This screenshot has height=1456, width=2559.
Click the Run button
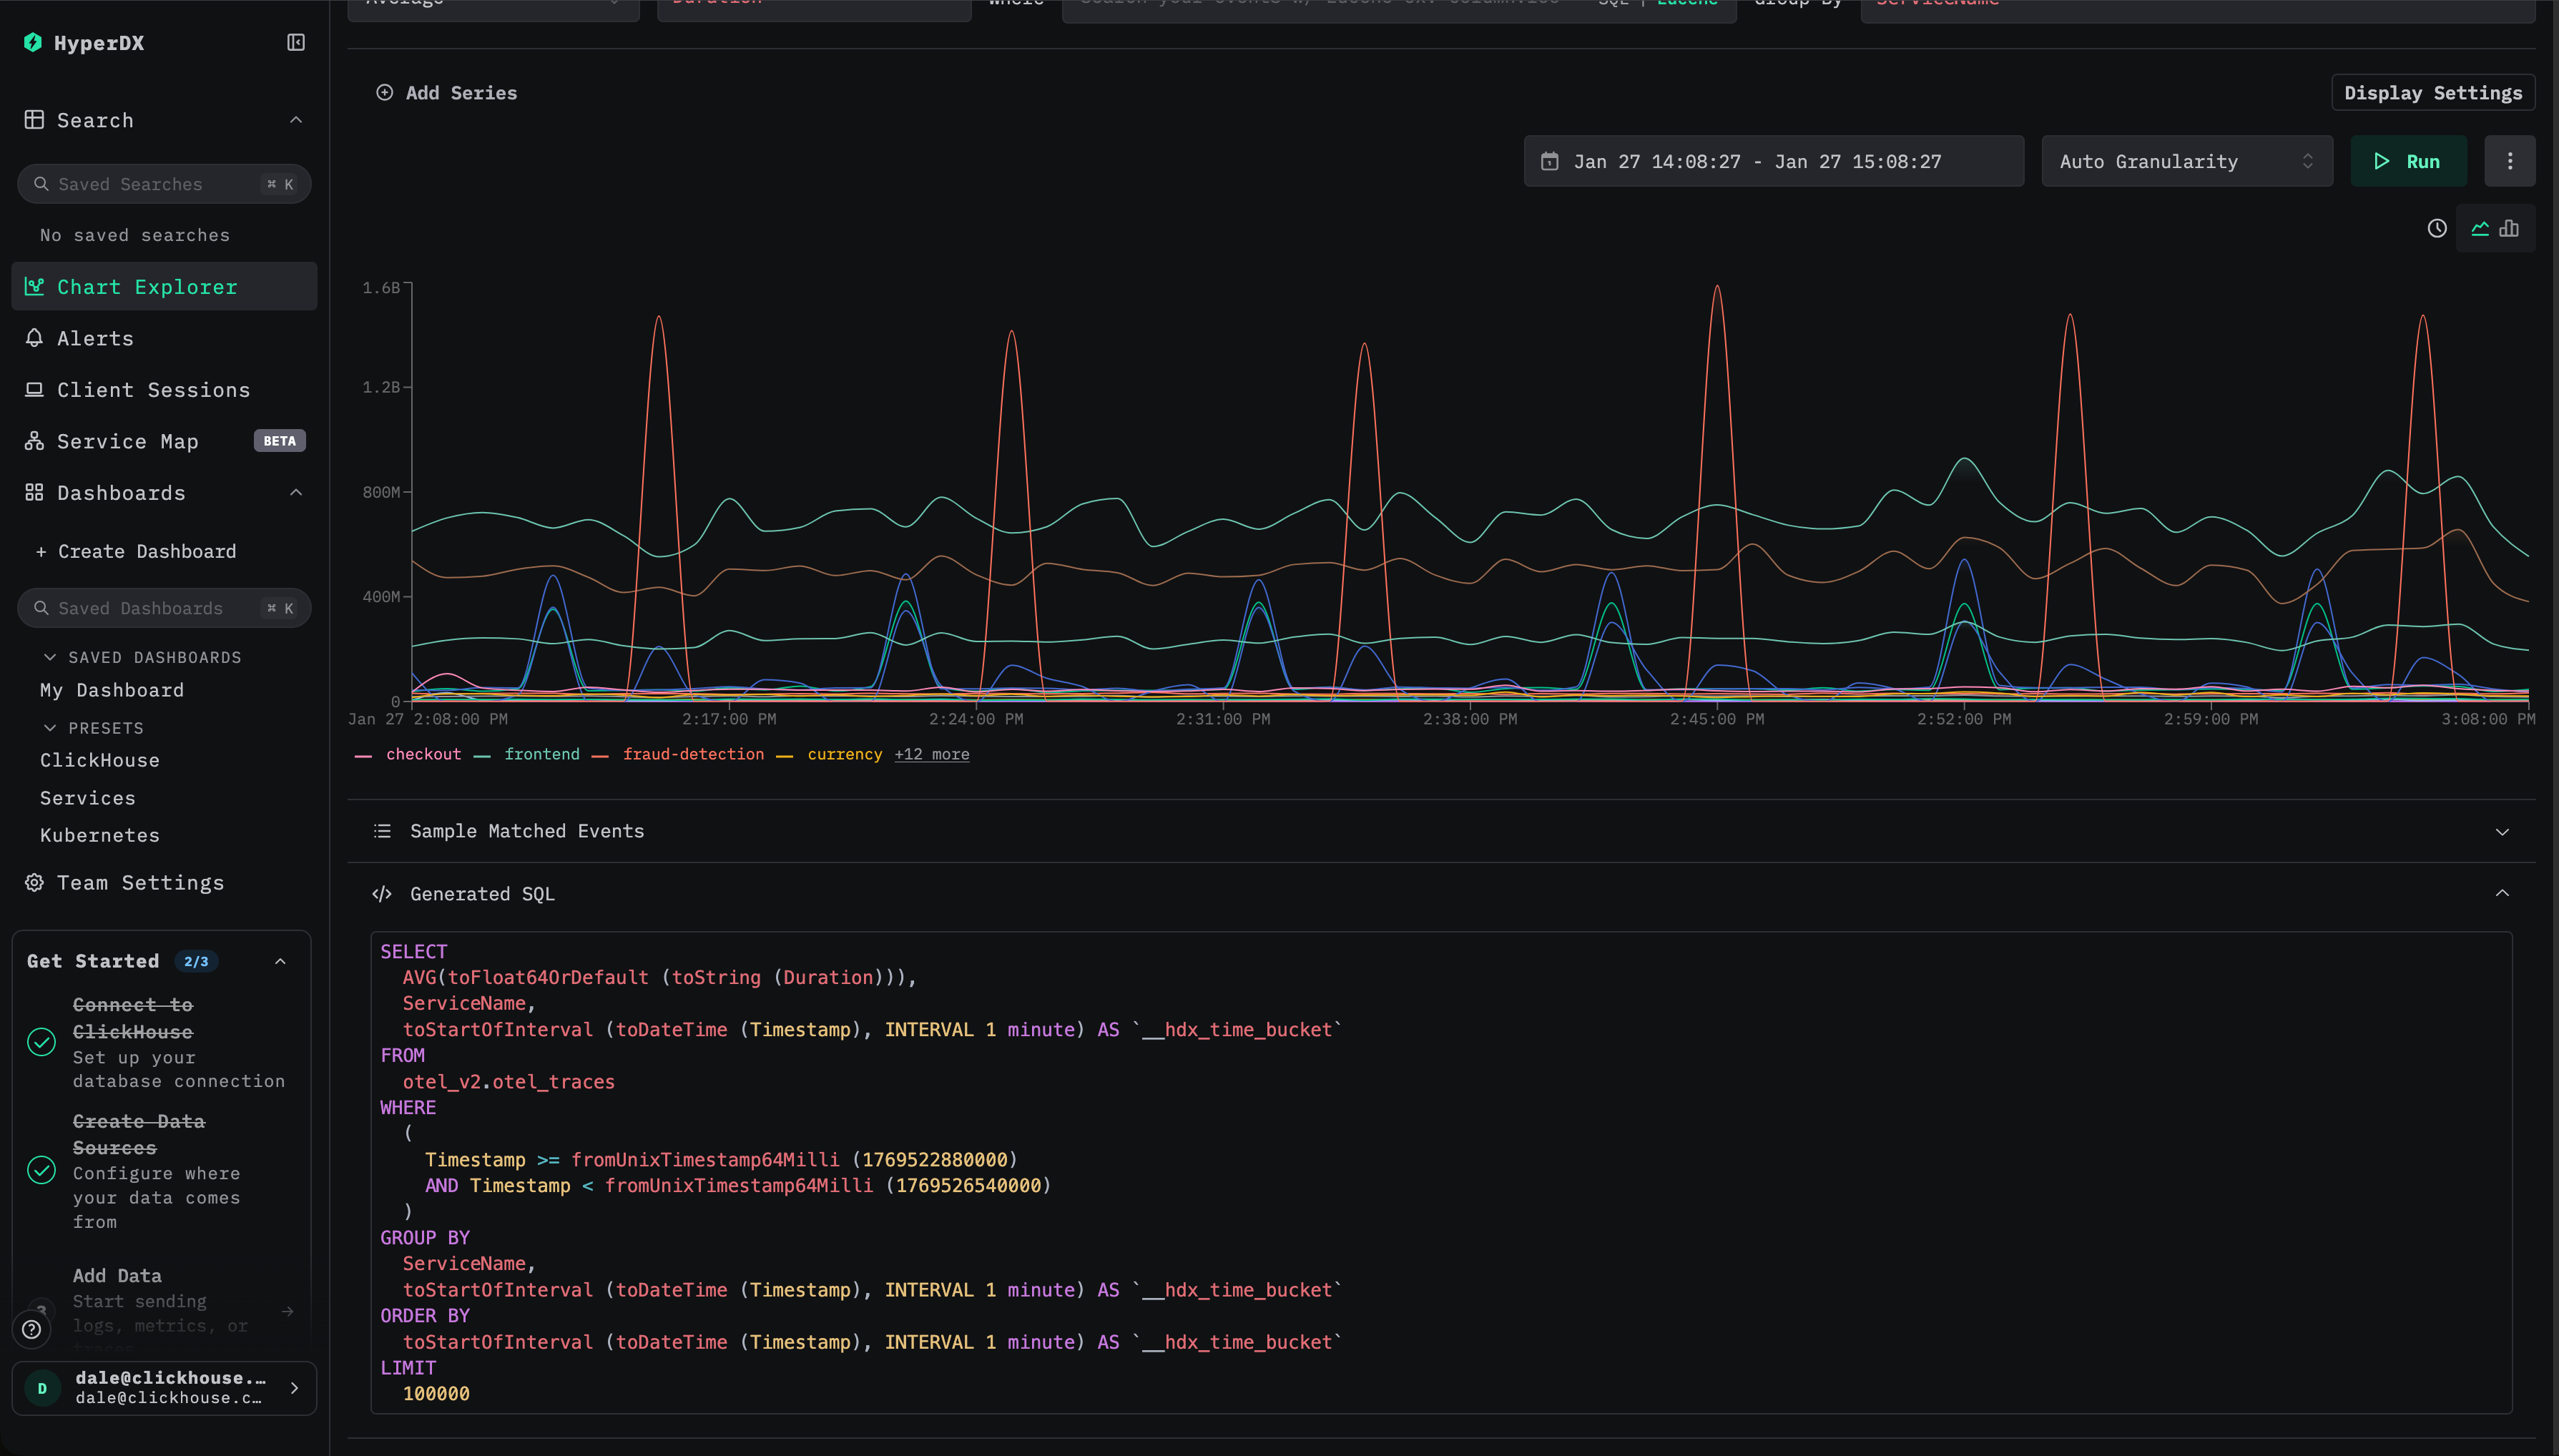[x=2408, y=160]
